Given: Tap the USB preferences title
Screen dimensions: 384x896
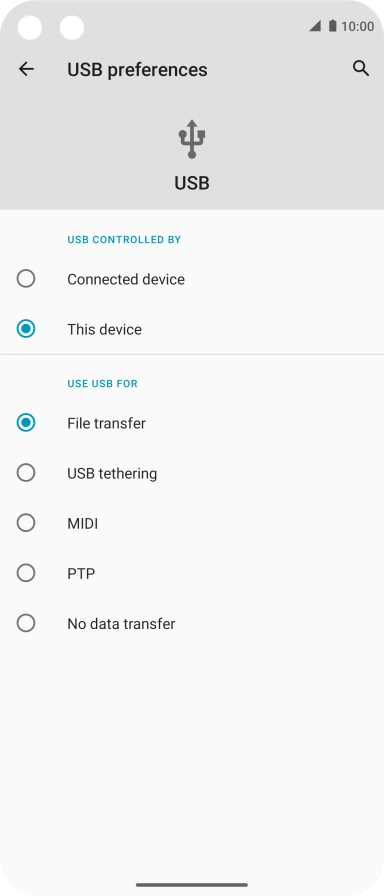Looking at the screenshot, I should click(x=137, y=70).
